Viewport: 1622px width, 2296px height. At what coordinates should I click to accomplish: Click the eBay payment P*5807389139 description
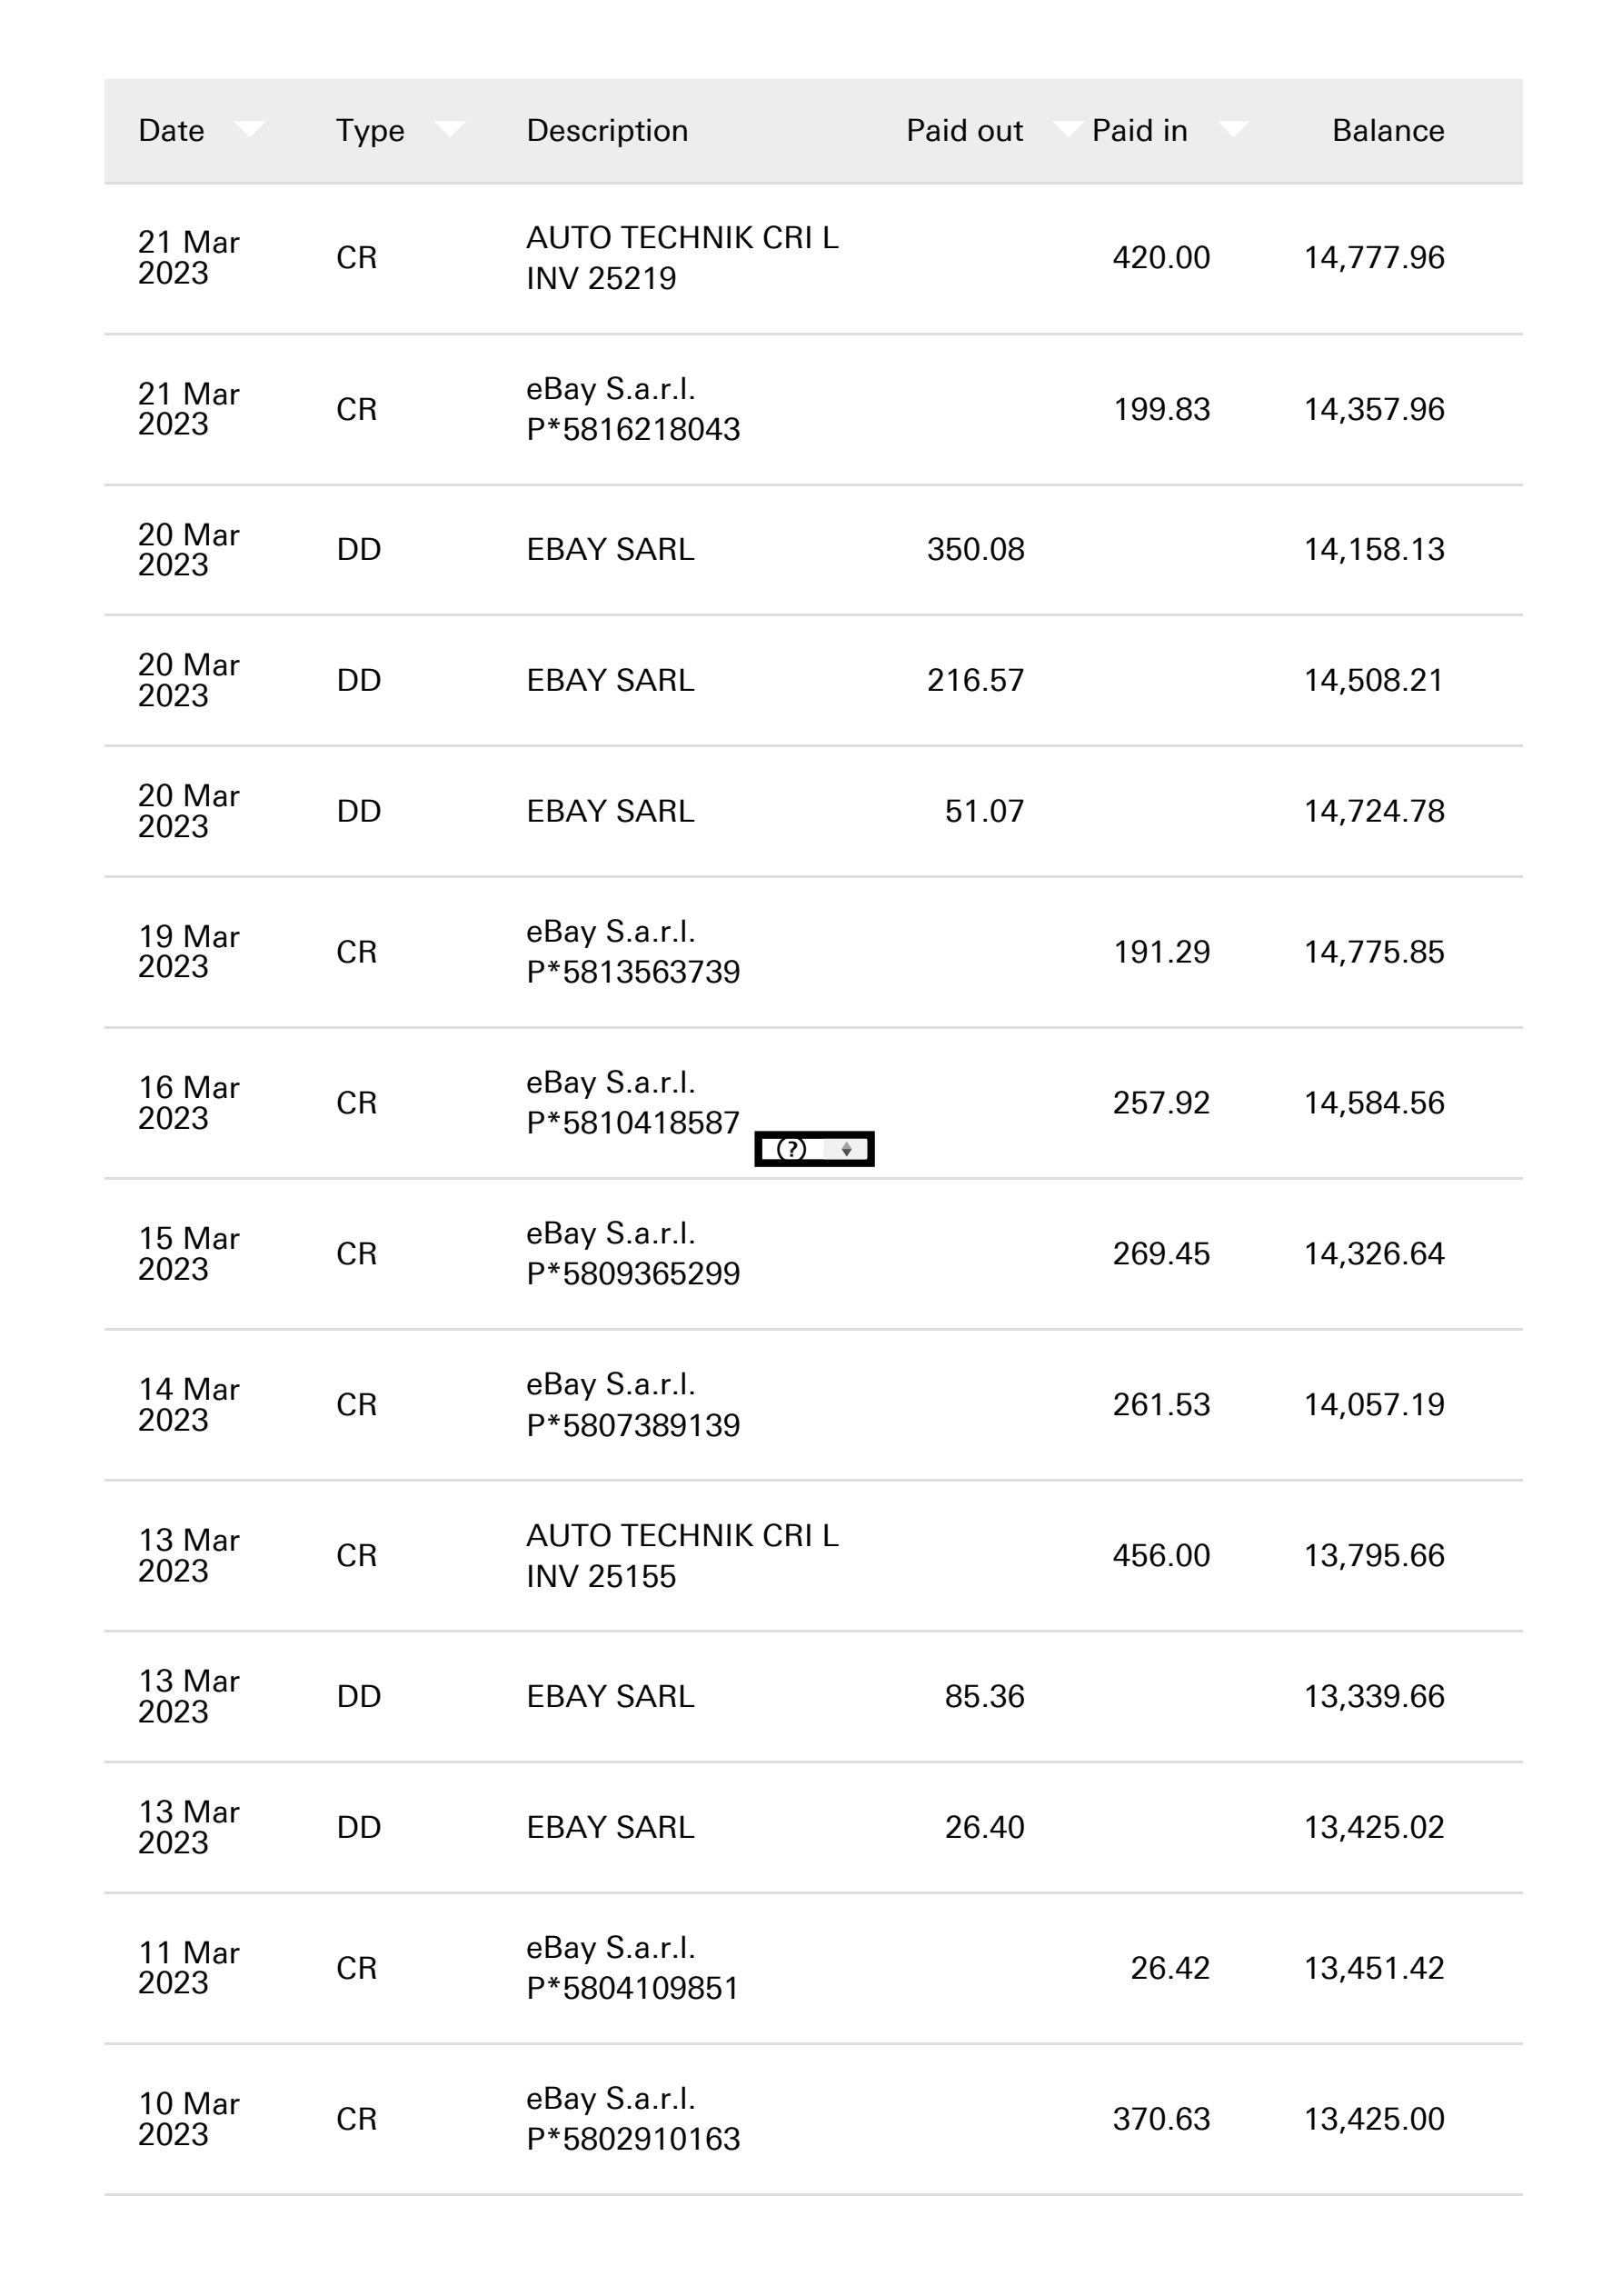pos(633,1404)
